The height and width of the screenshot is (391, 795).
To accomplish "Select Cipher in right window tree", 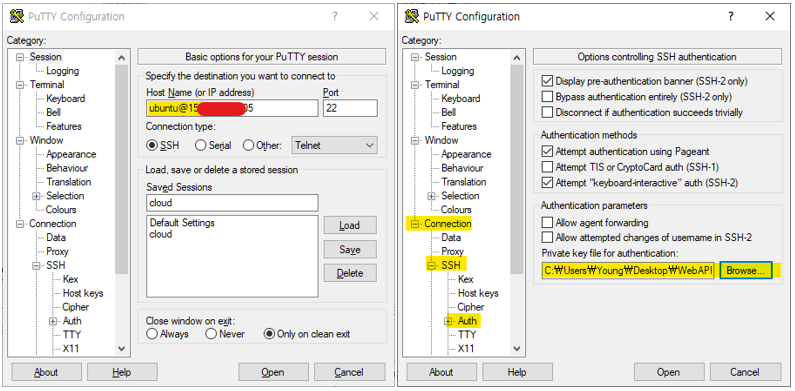I will (471, 307).
